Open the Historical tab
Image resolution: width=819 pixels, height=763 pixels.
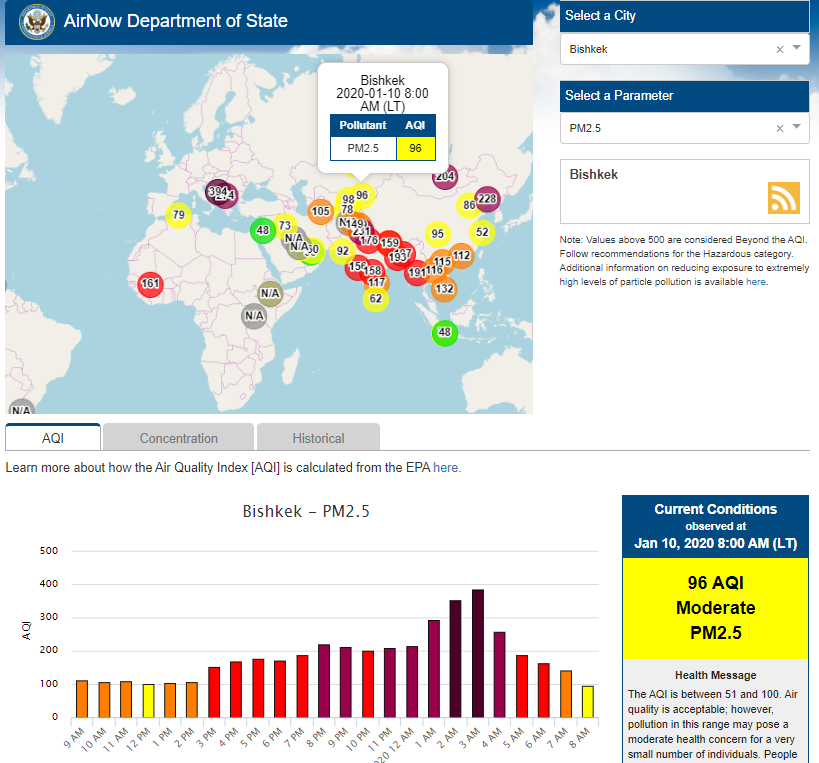(318, 438)
